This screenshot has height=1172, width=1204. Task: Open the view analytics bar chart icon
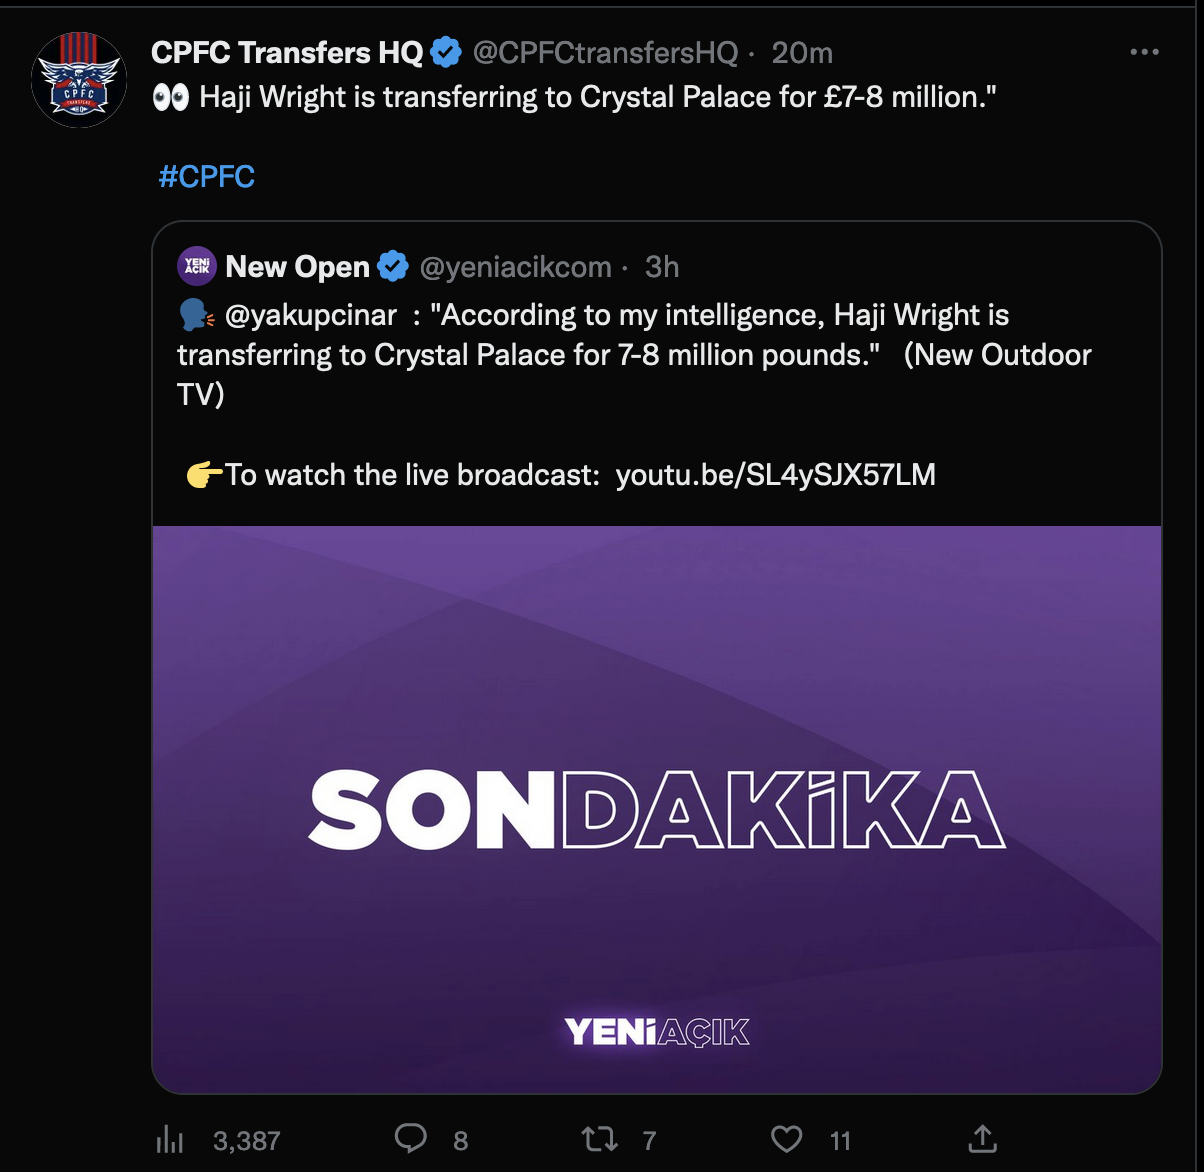point(170,1140)
